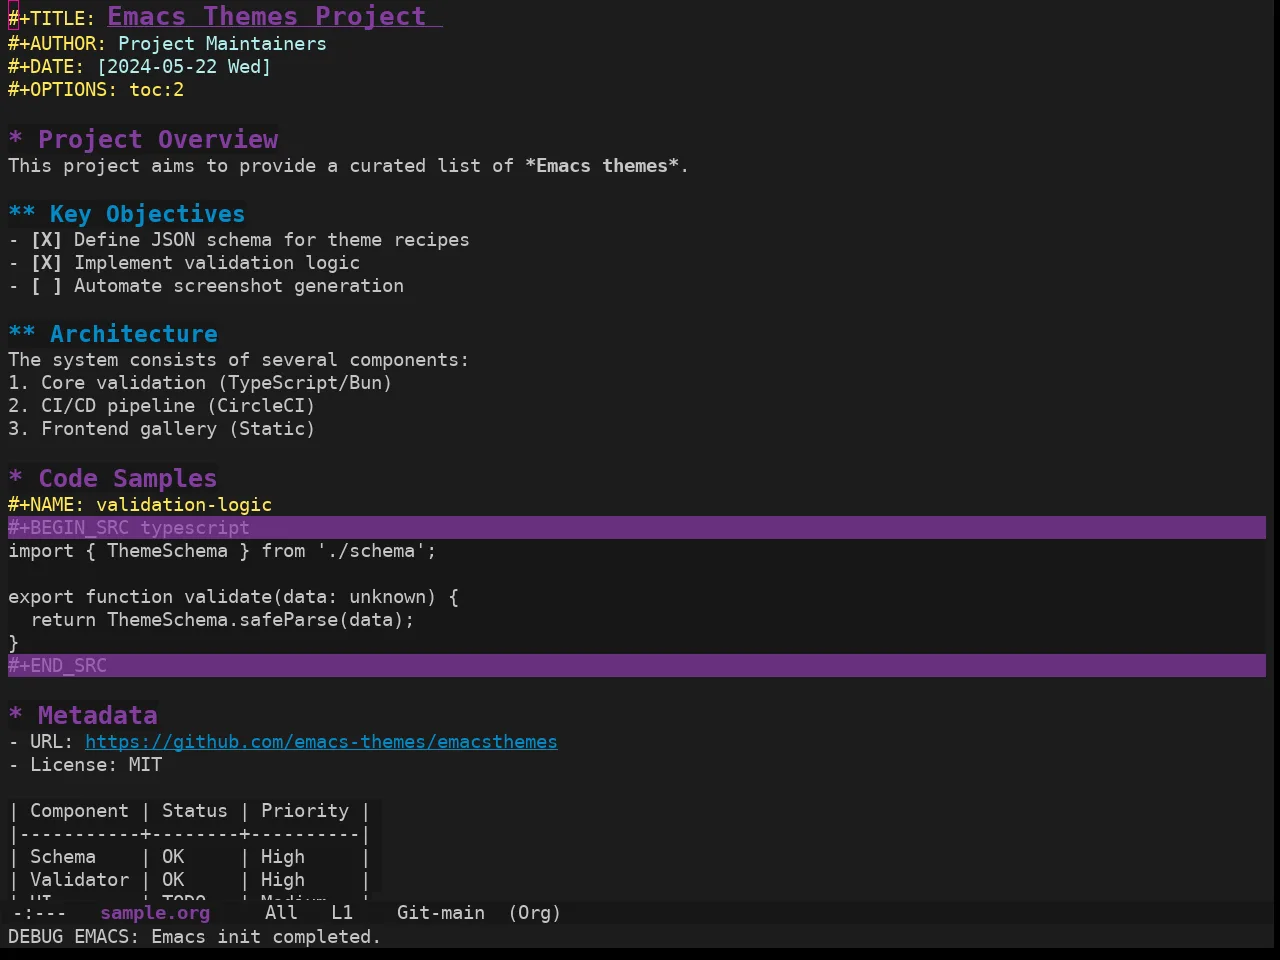This screenshot has height=960, width=1280.
Task: Check the 'Automate screenshot generation' checkbox
Action: coord(46,286)
